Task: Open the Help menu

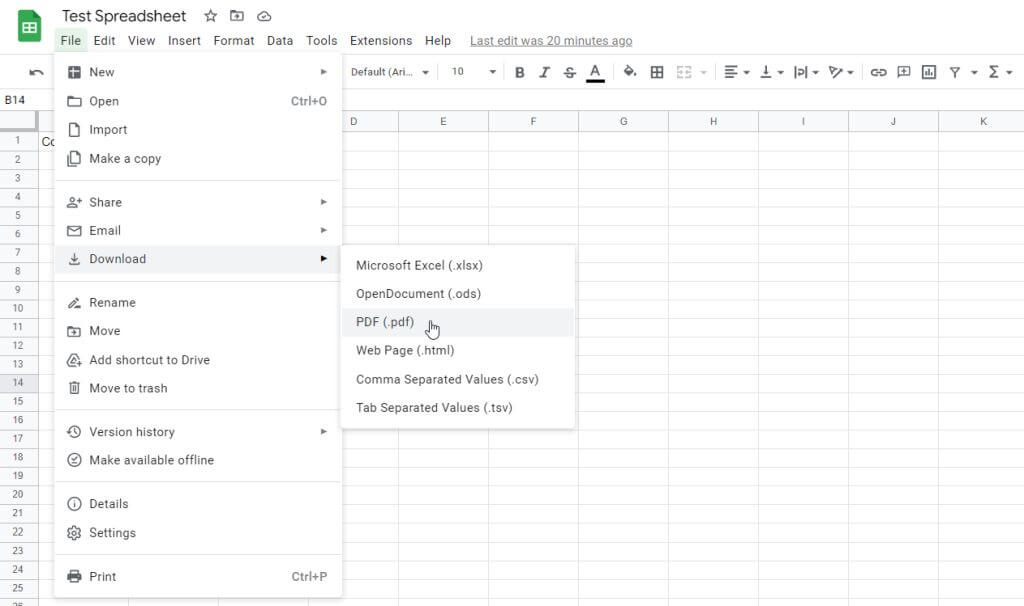Action: tap(438, 40)
